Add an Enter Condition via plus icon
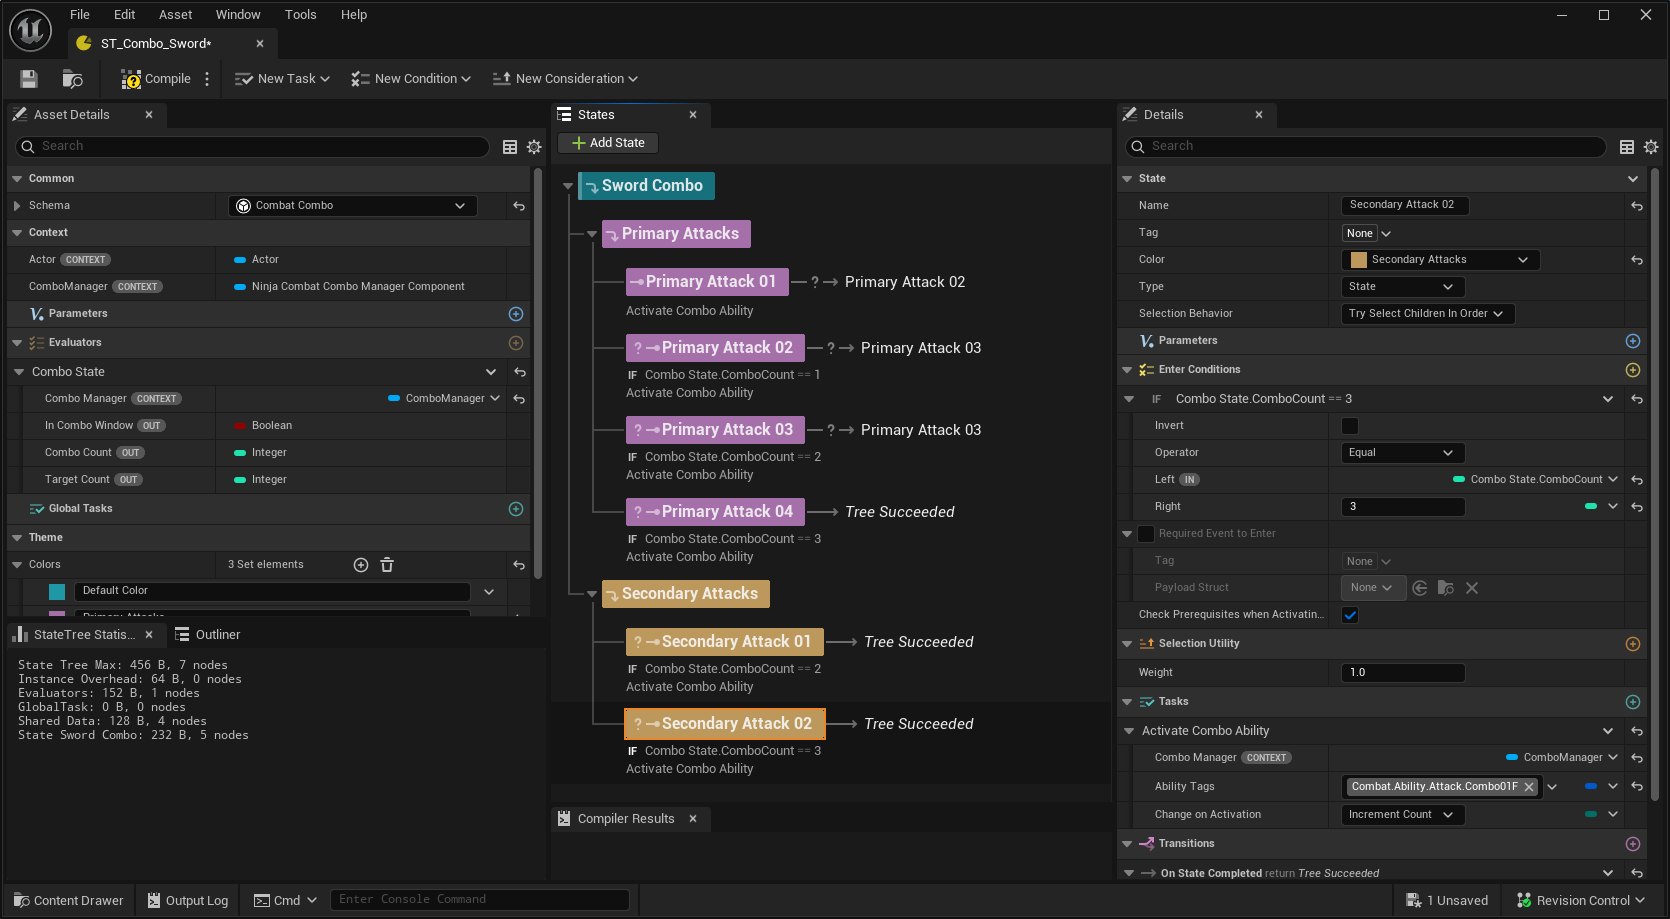1670x919 pixels. (1632, 370)
